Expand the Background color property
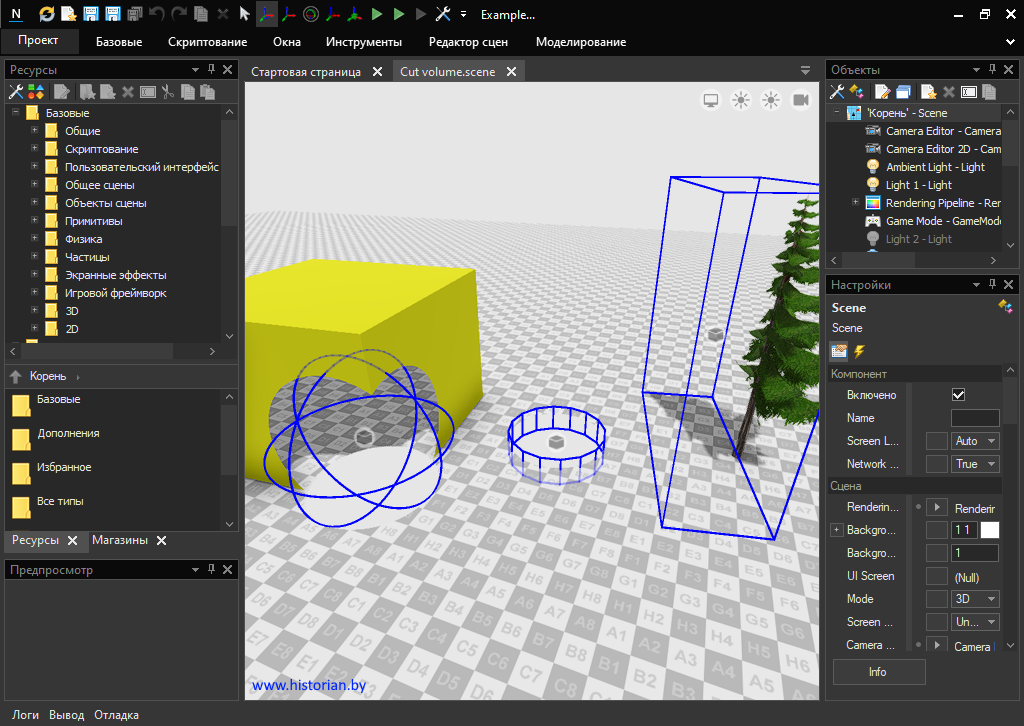The image size is (1024, 726). pyautogui.click(x=837, y=530)
